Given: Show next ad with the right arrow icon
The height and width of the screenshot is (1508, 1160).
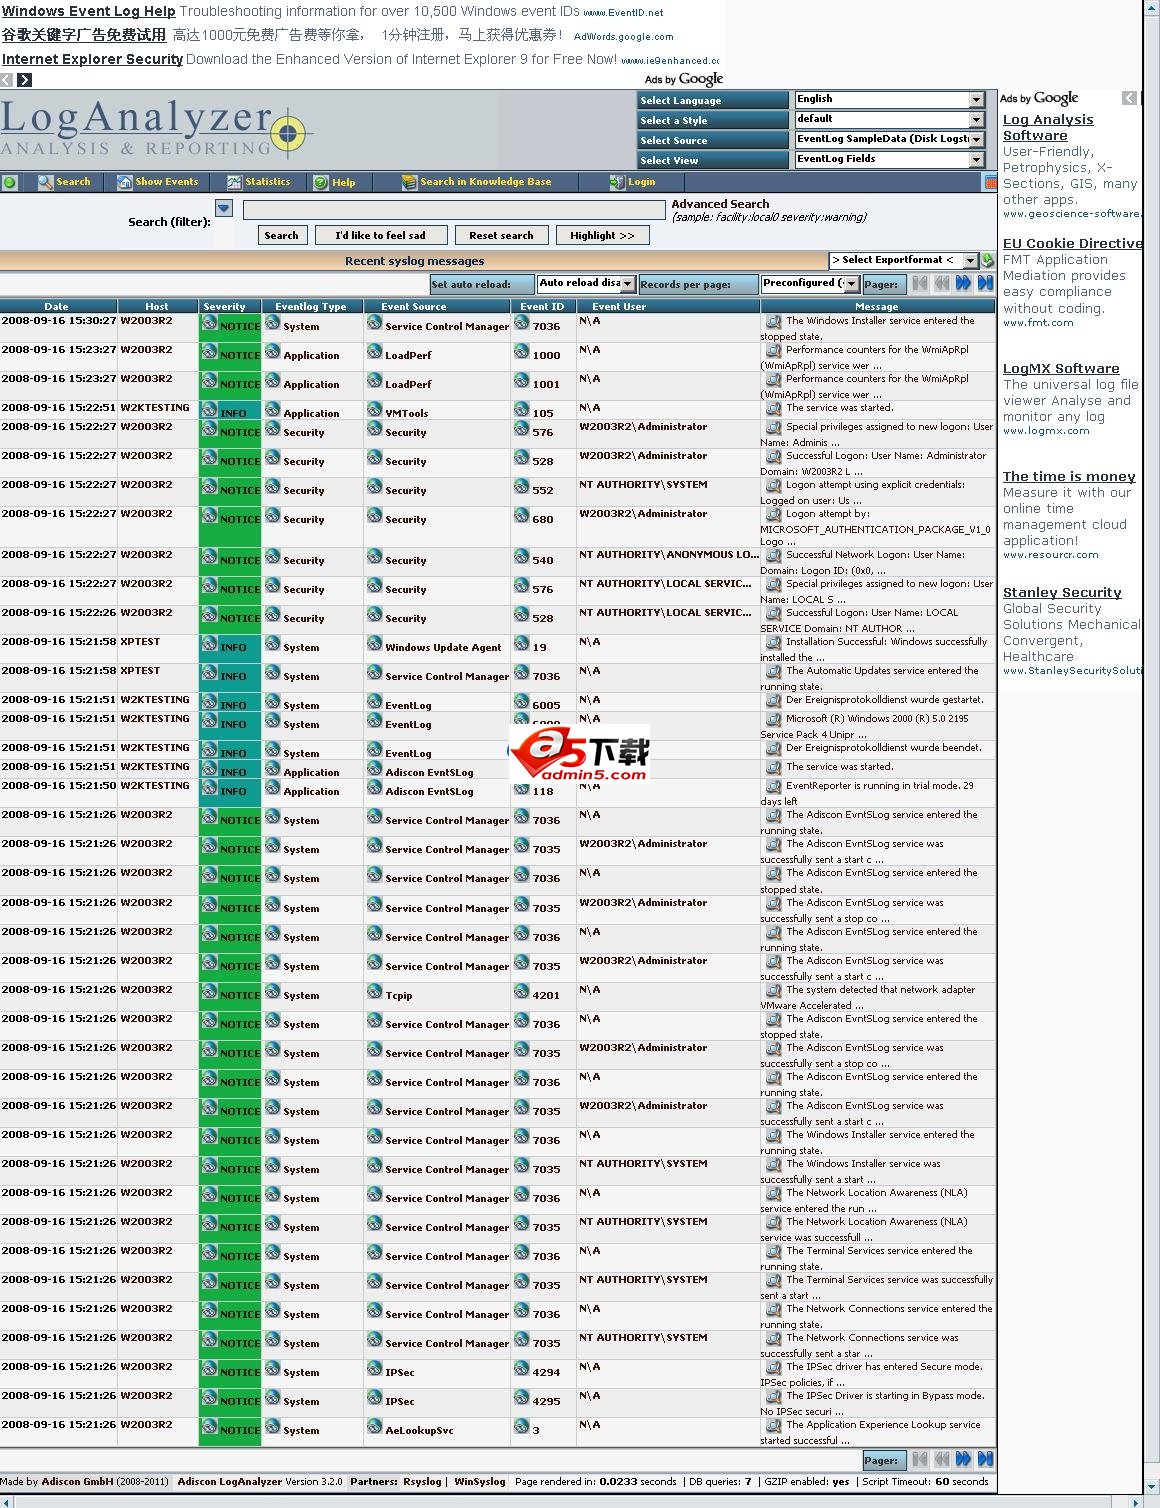Looking at the screenshot, I should [25, 80].
